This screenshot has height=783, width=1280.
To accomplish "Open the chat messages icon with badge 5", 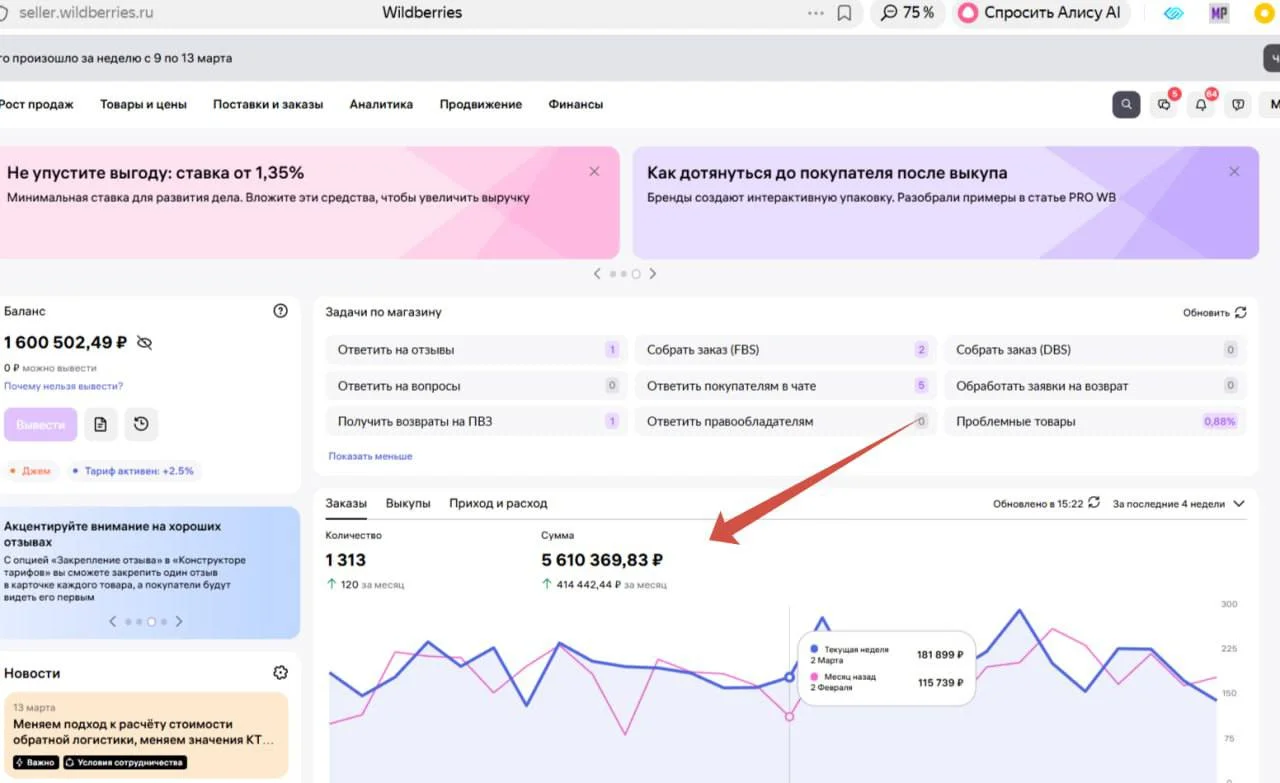I will (1164, 104).
